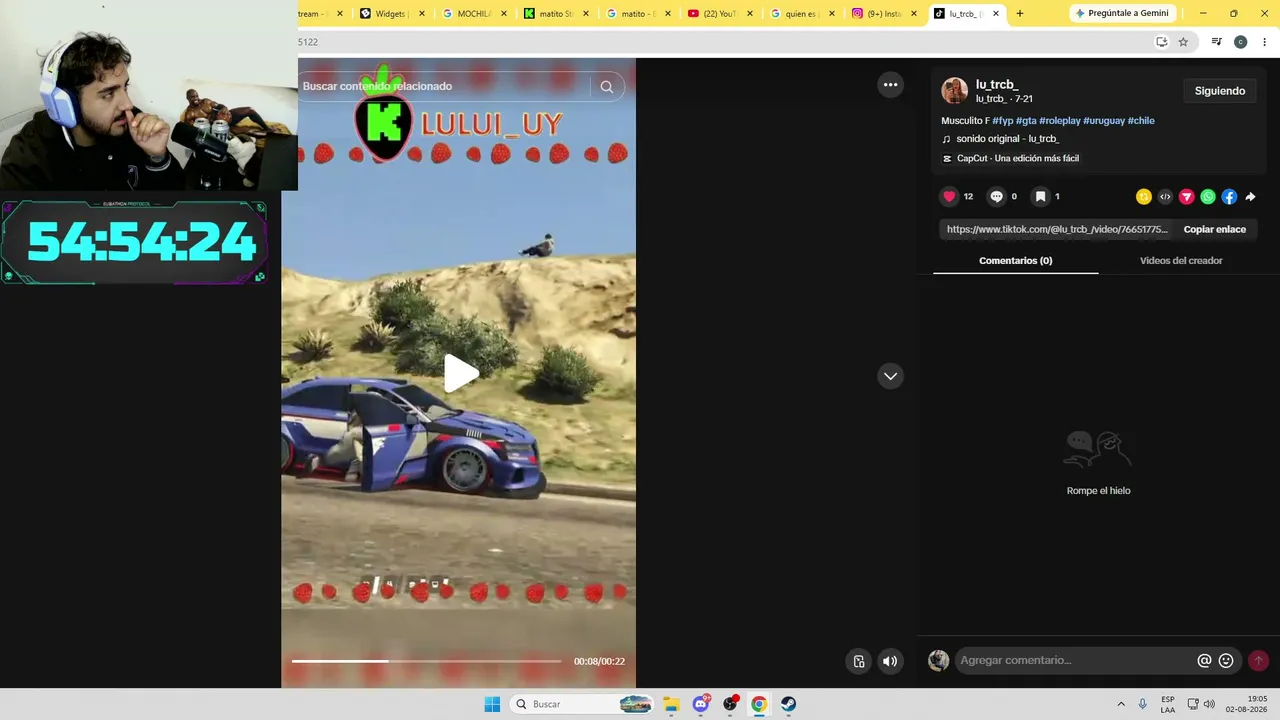The width and height of the screenshot is (1280, 720).
Task: Get embed code with the embed icon
Action: [1165, 197]
